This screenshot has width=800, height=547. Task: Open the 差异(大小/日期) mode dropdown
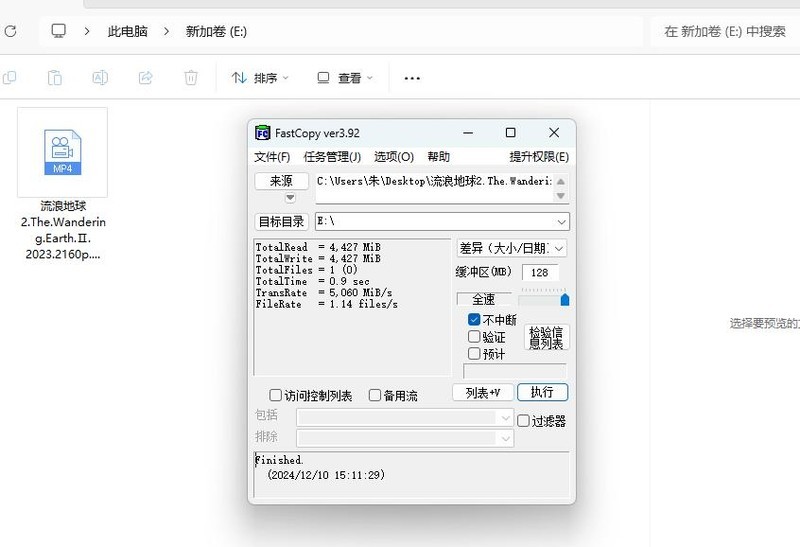click(511, 248)
